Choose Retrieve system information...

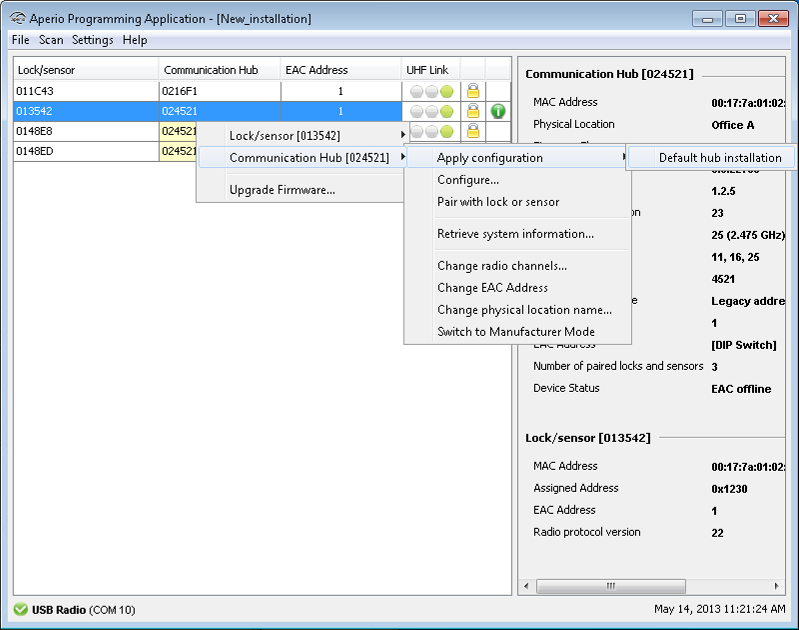click(517, 233)
